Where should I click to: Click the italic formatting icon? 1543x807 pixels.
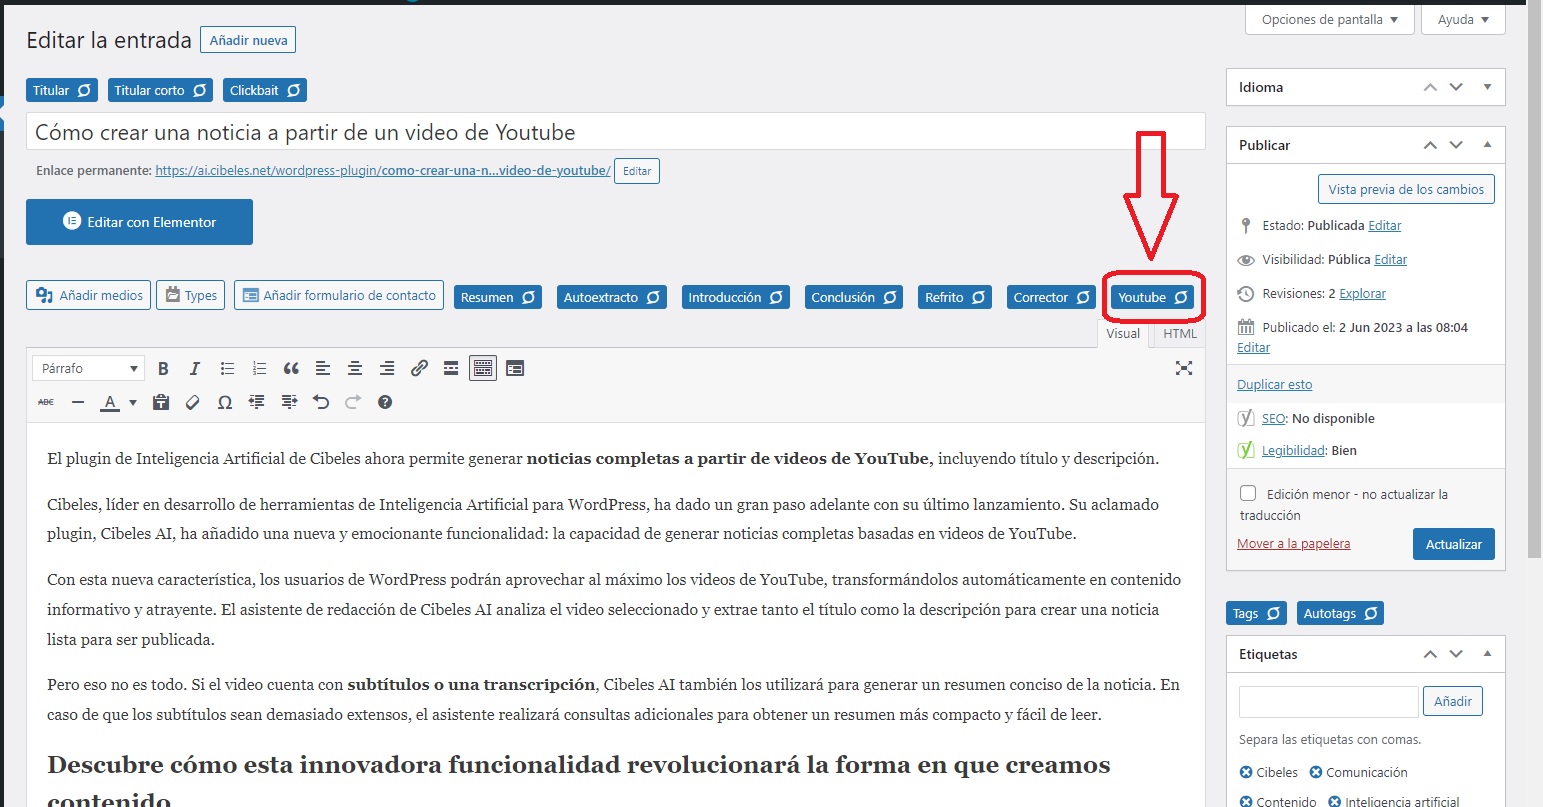click(195, 369)
